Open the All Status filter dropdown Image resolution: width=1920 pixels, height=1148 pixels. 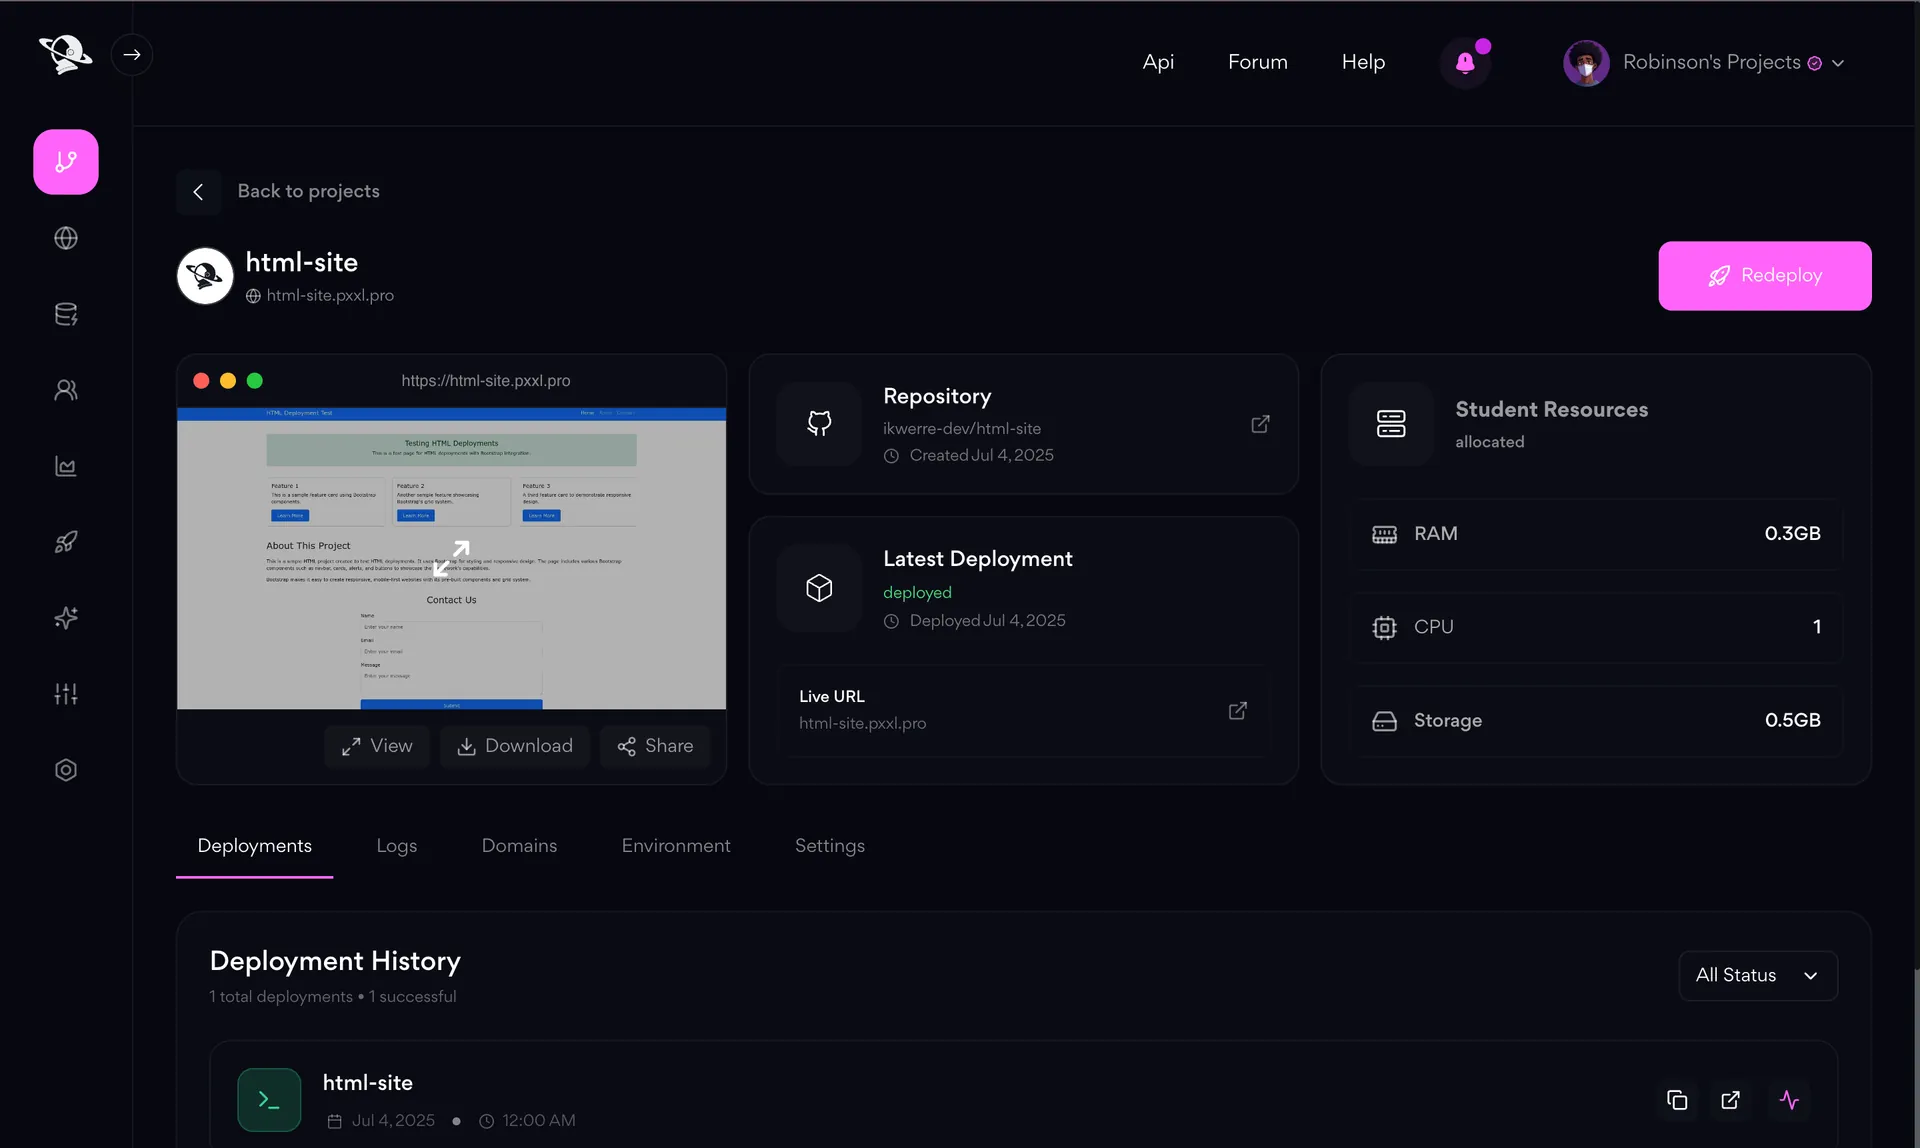[x=1757, y=975]
